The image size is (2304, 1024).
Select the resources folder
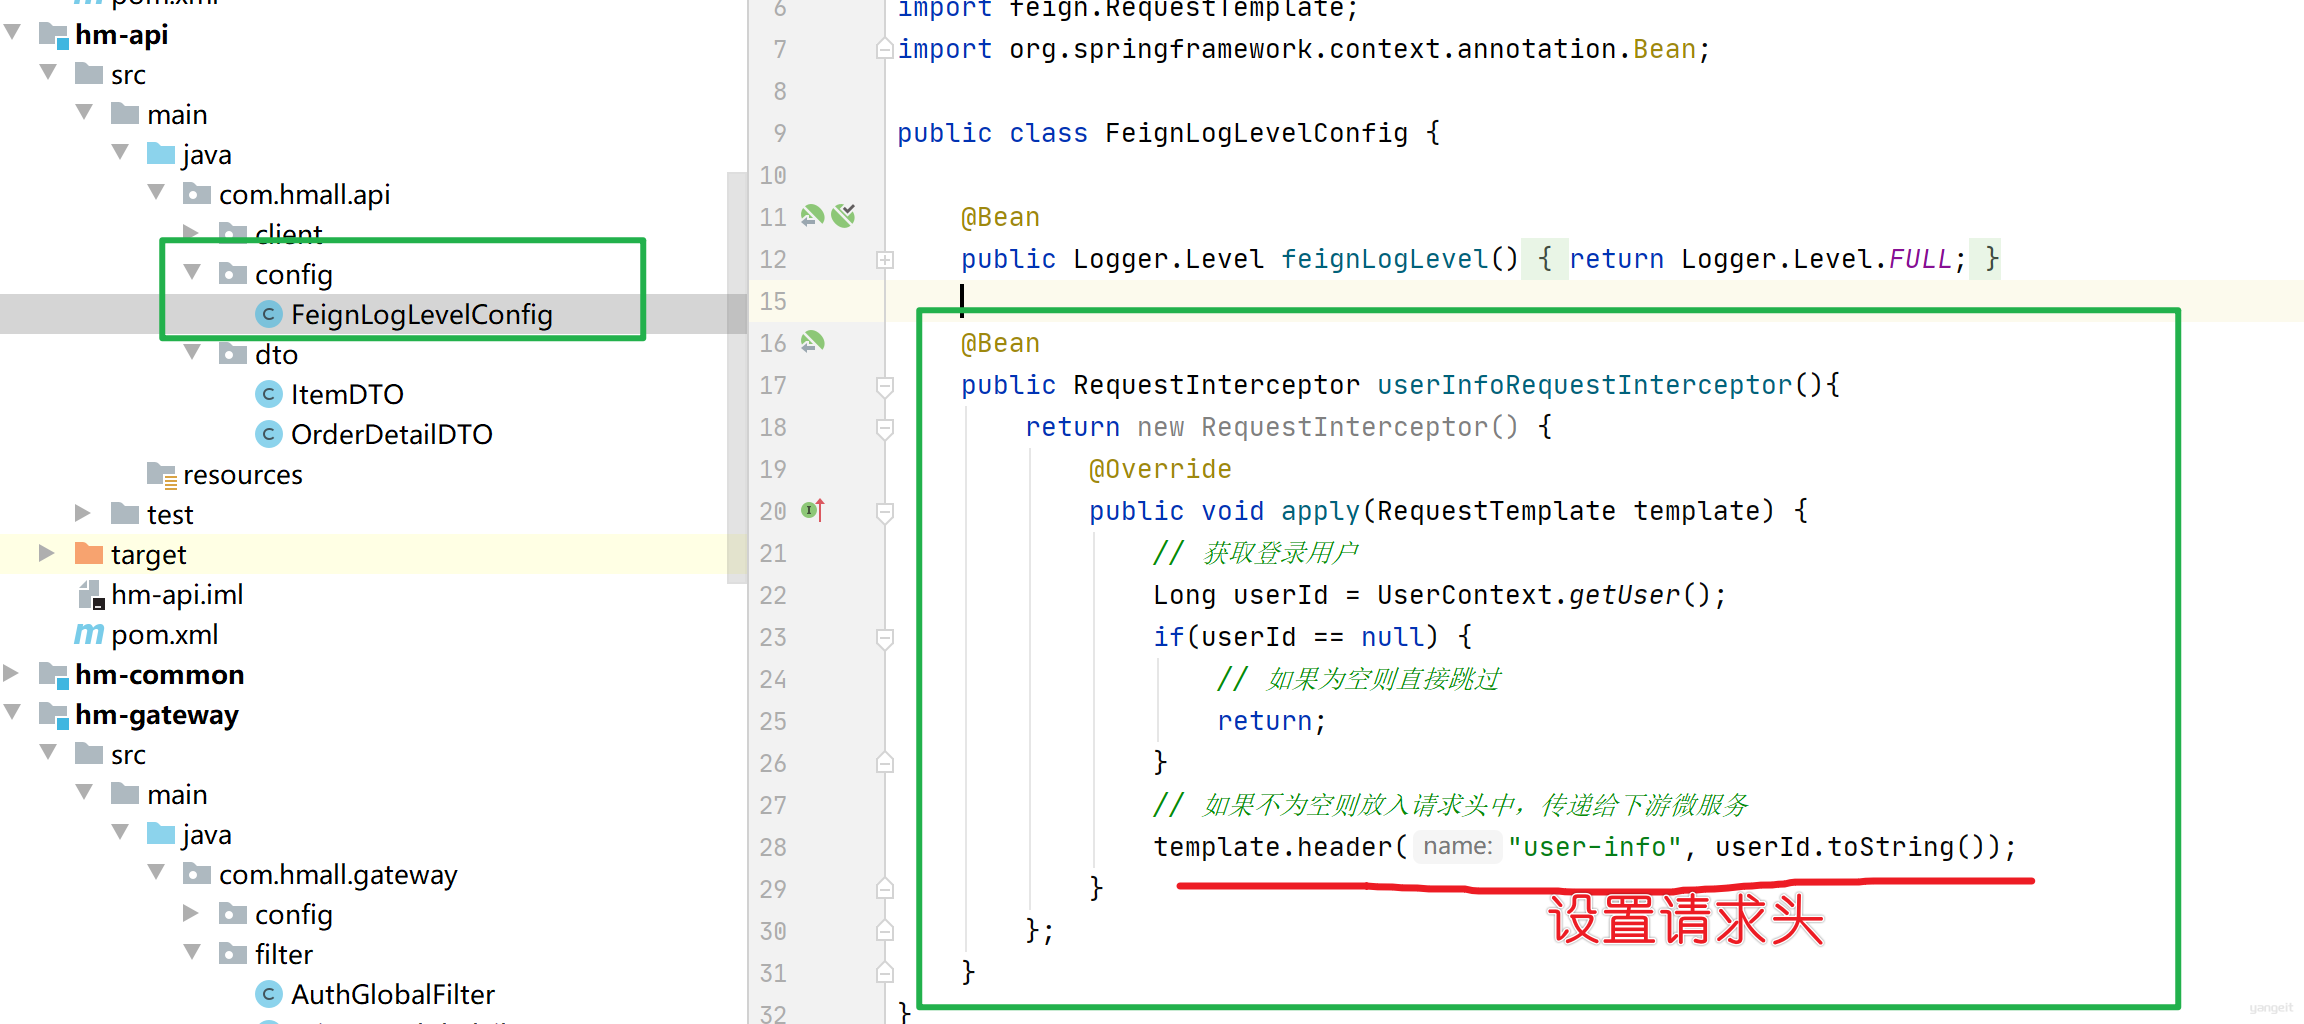(242, 474)
